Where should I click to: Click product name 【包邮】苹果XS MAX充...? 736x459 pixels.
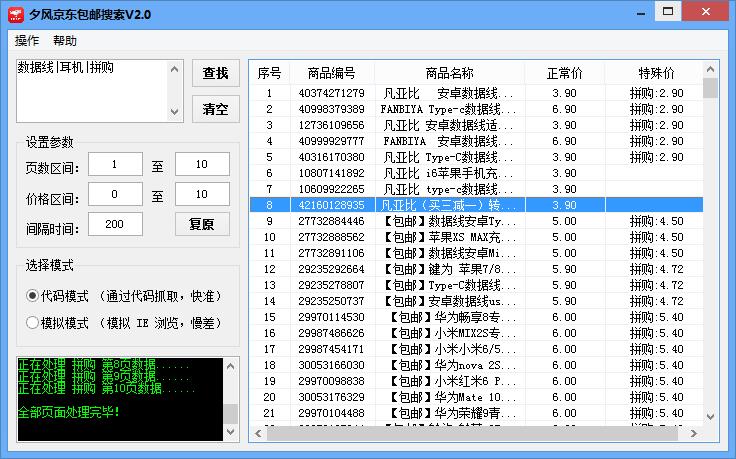pyautogui.click(x=449, y=237)
